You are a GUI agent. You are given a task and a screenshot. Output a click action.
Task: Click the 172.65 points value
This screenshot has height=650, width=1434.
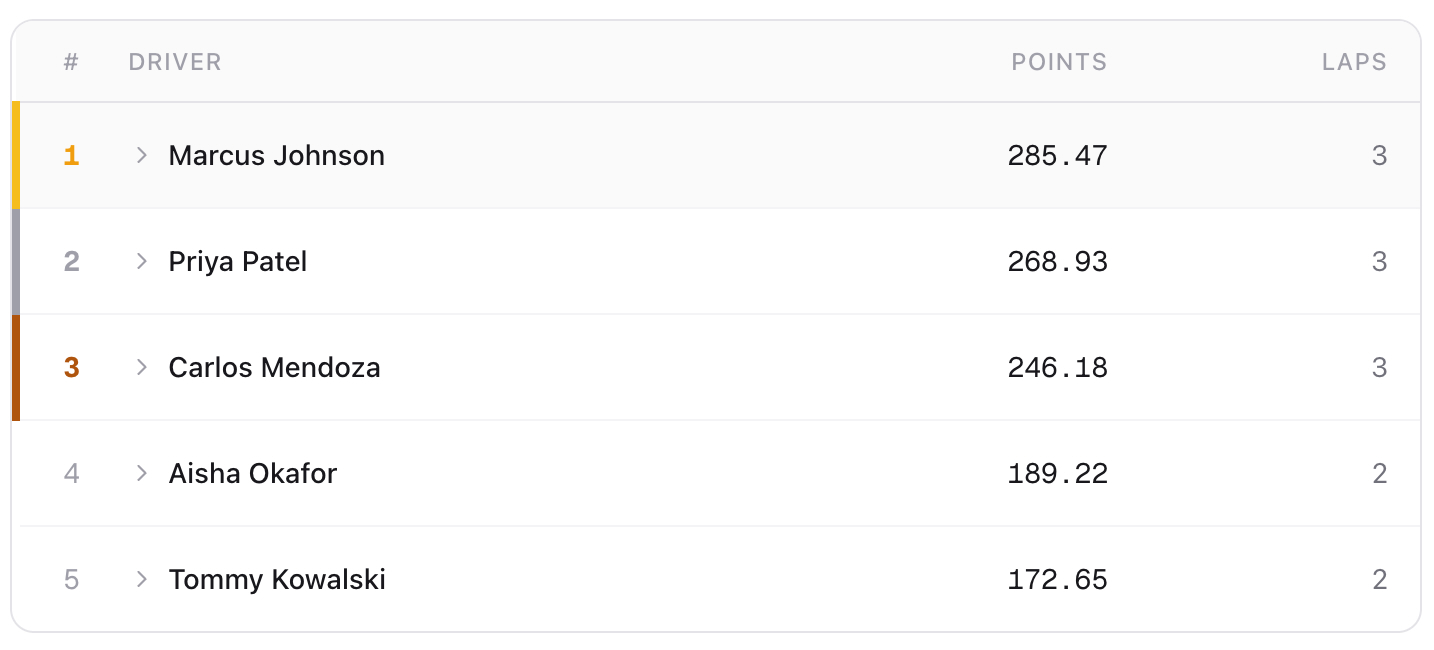click(1057, 579)
